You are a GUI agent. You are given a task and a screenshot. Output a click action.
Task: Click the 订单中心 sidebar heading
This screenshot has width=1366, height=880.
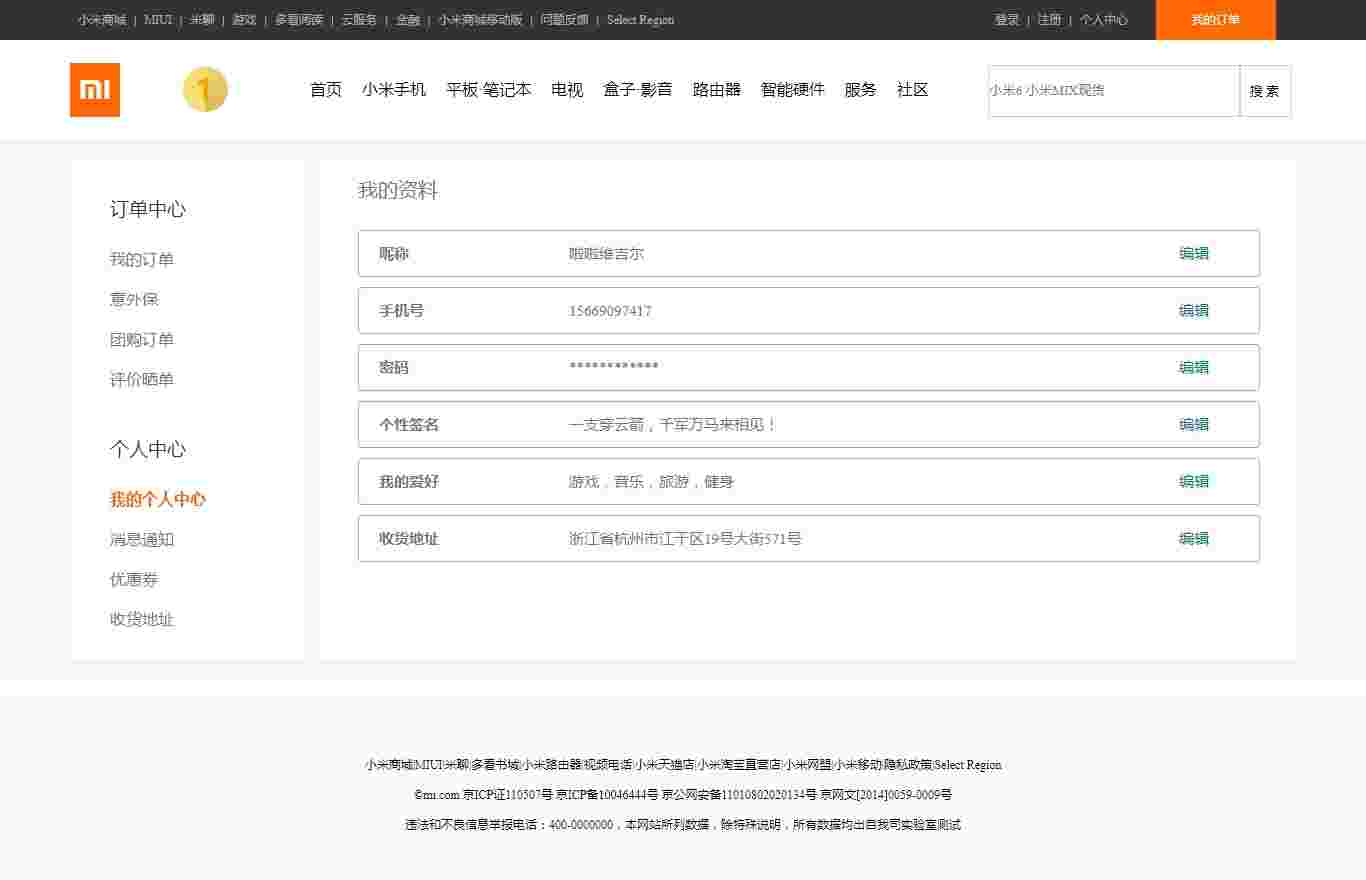coord(148,209)
